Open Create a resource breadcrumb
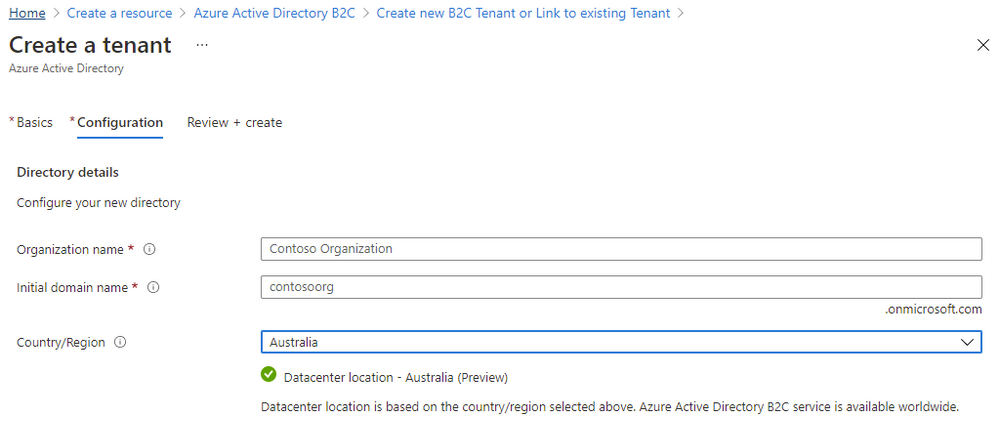 coord(119,13)
